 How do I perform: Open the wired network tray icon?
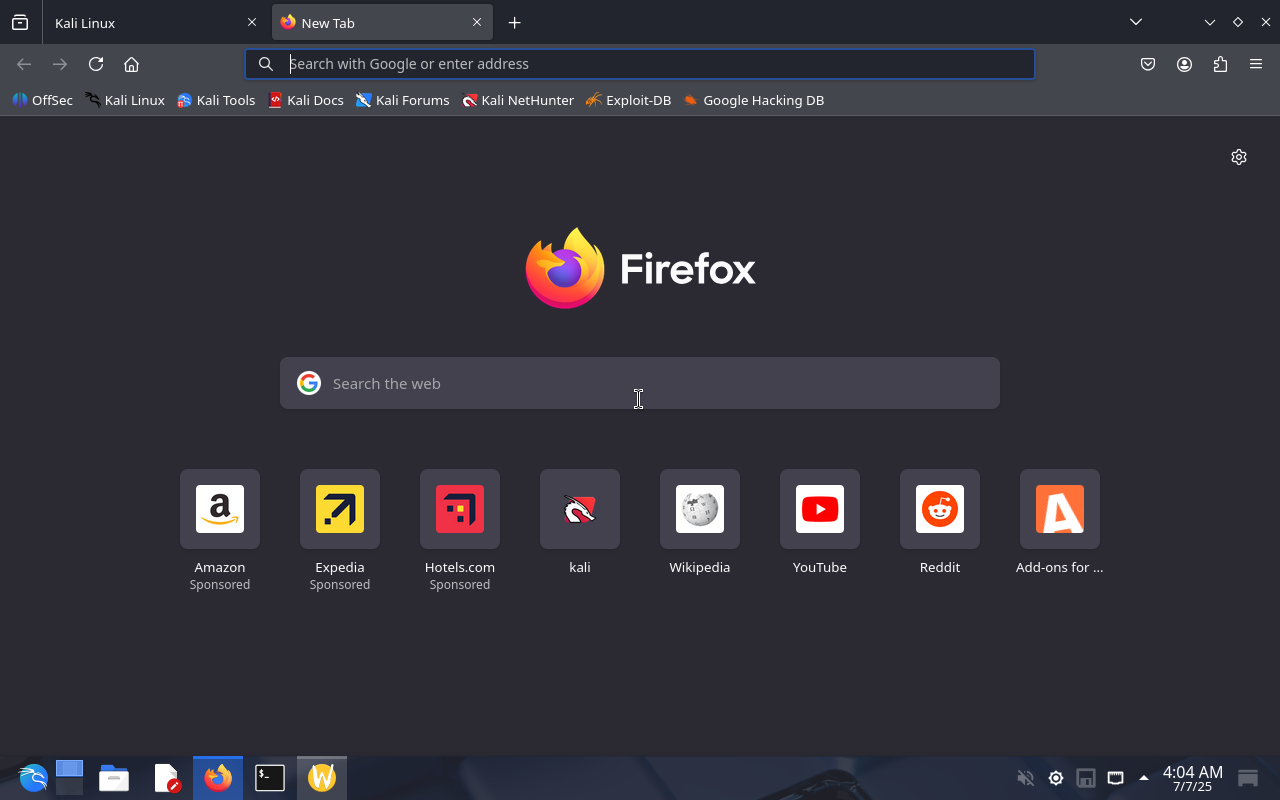(x=1115, y=777)
